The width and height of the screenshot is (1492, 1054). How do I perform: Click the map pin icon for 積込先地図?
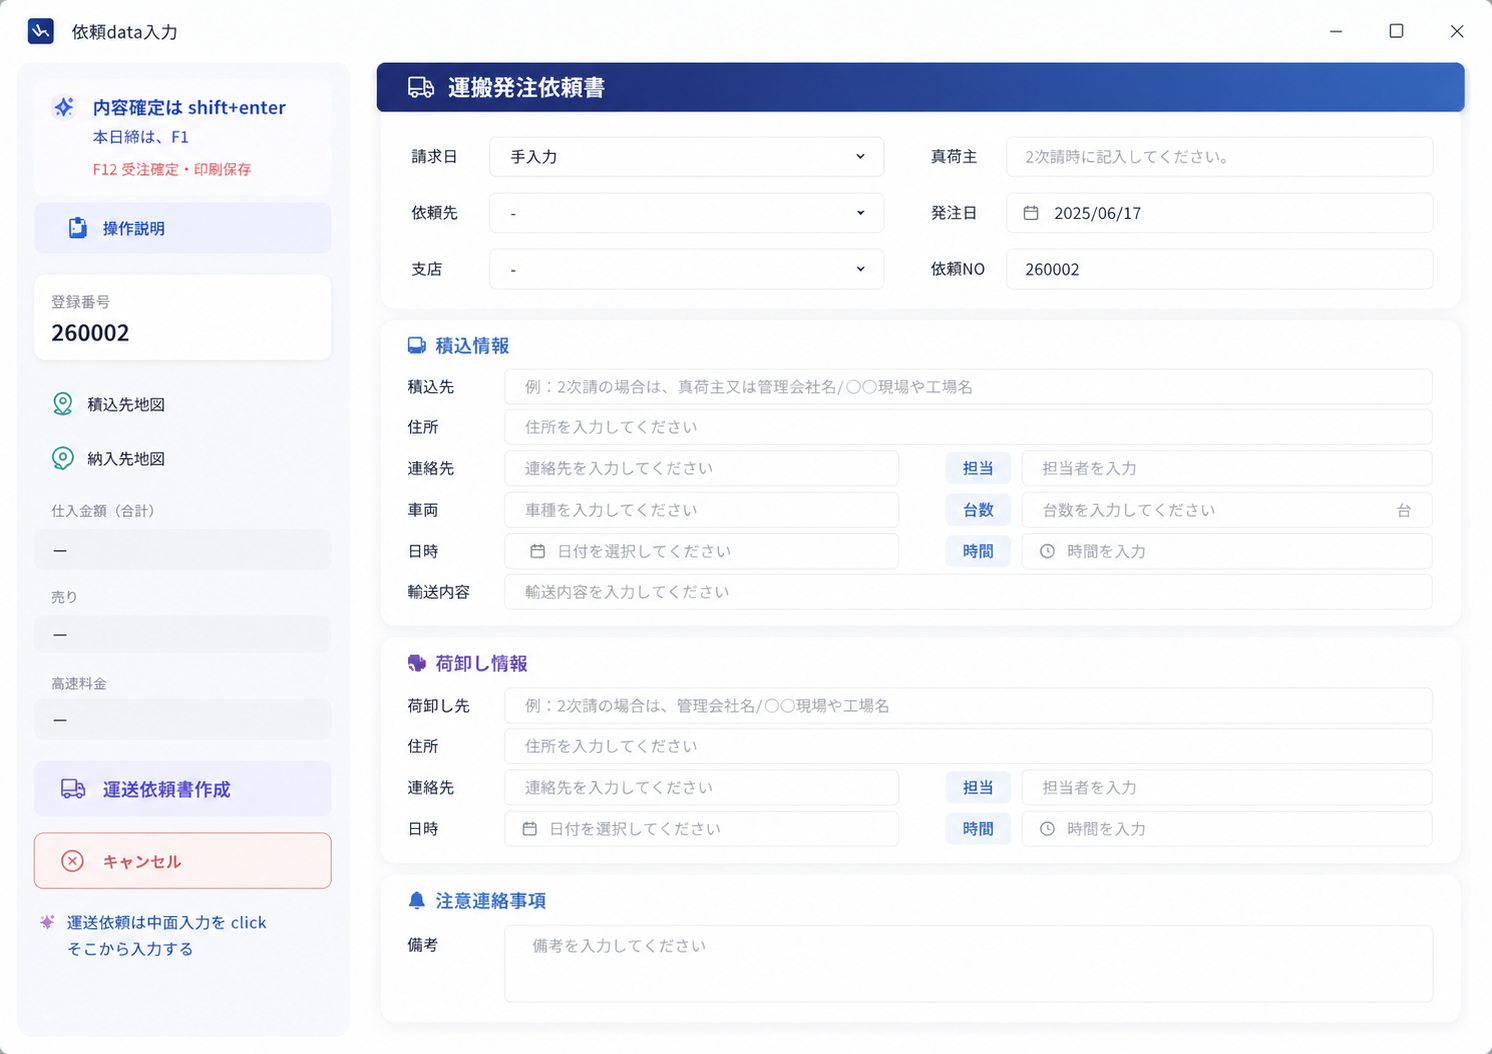coord(62,404)
